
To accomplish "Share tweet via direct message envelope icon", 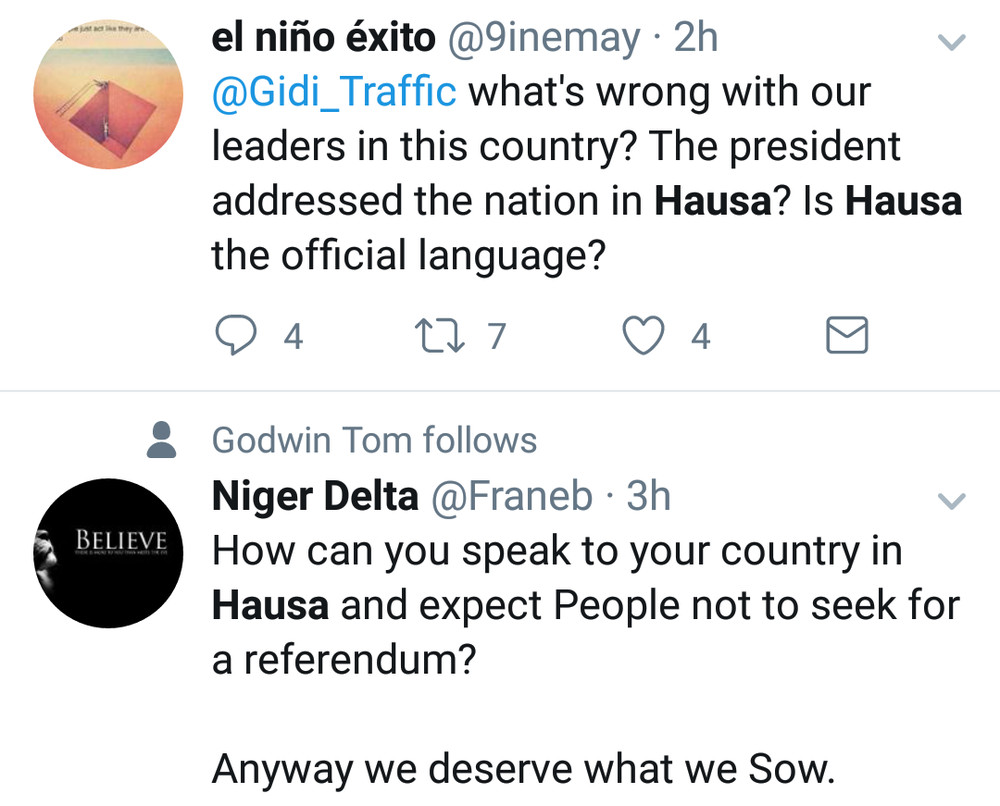I will pos(846,335).
